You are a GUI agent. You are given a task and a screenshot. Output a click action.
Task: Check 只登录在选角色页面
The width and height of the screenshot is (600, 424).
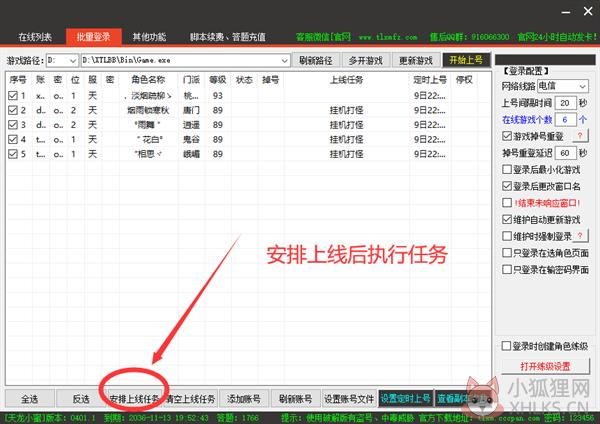[x=507, y=253]
